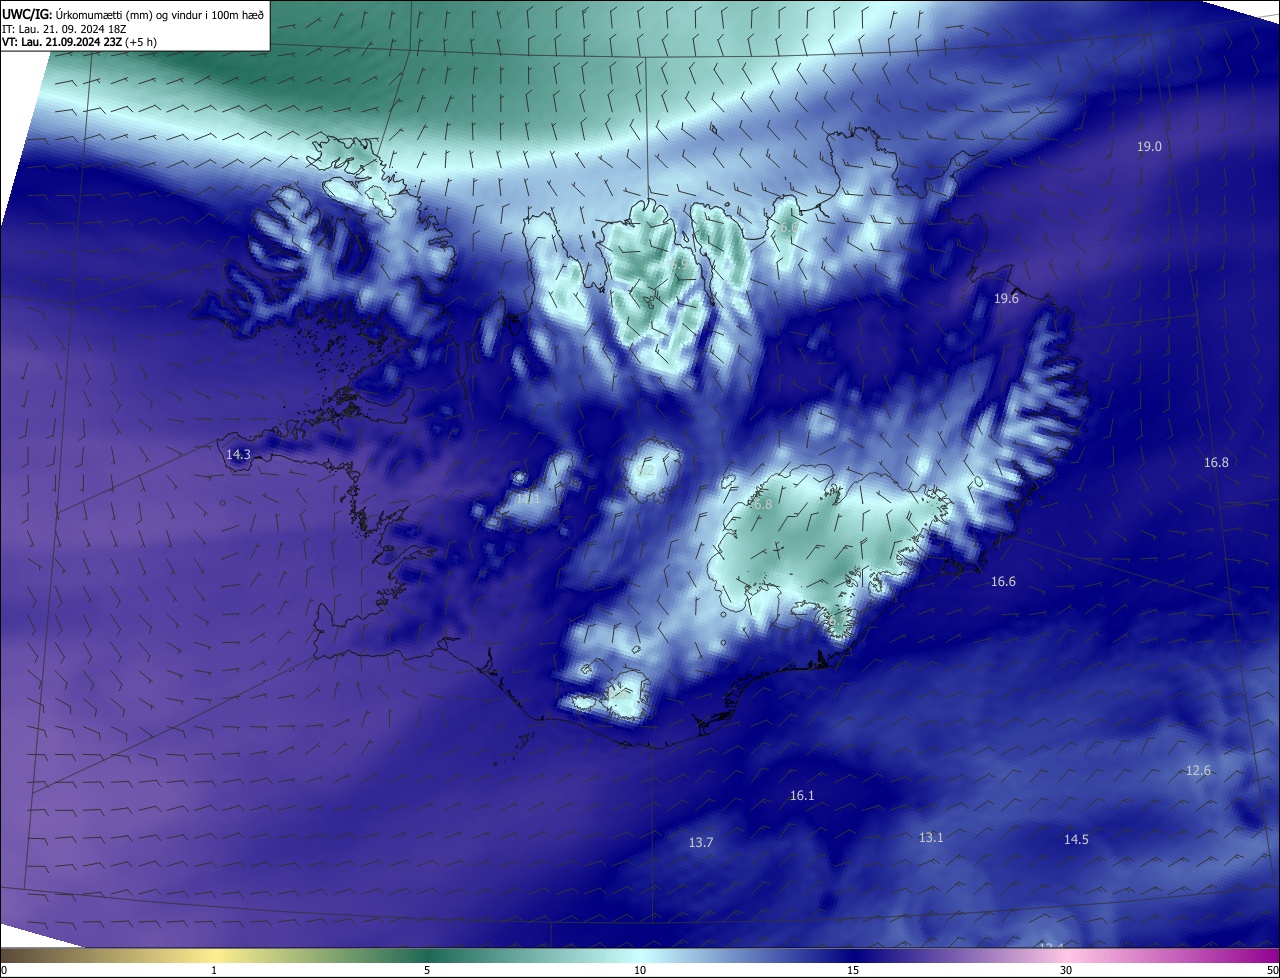Click the 14.5 value label on map
Image resolution: width=1280 pixels, height=978 pixels.
click(1076, 840)
